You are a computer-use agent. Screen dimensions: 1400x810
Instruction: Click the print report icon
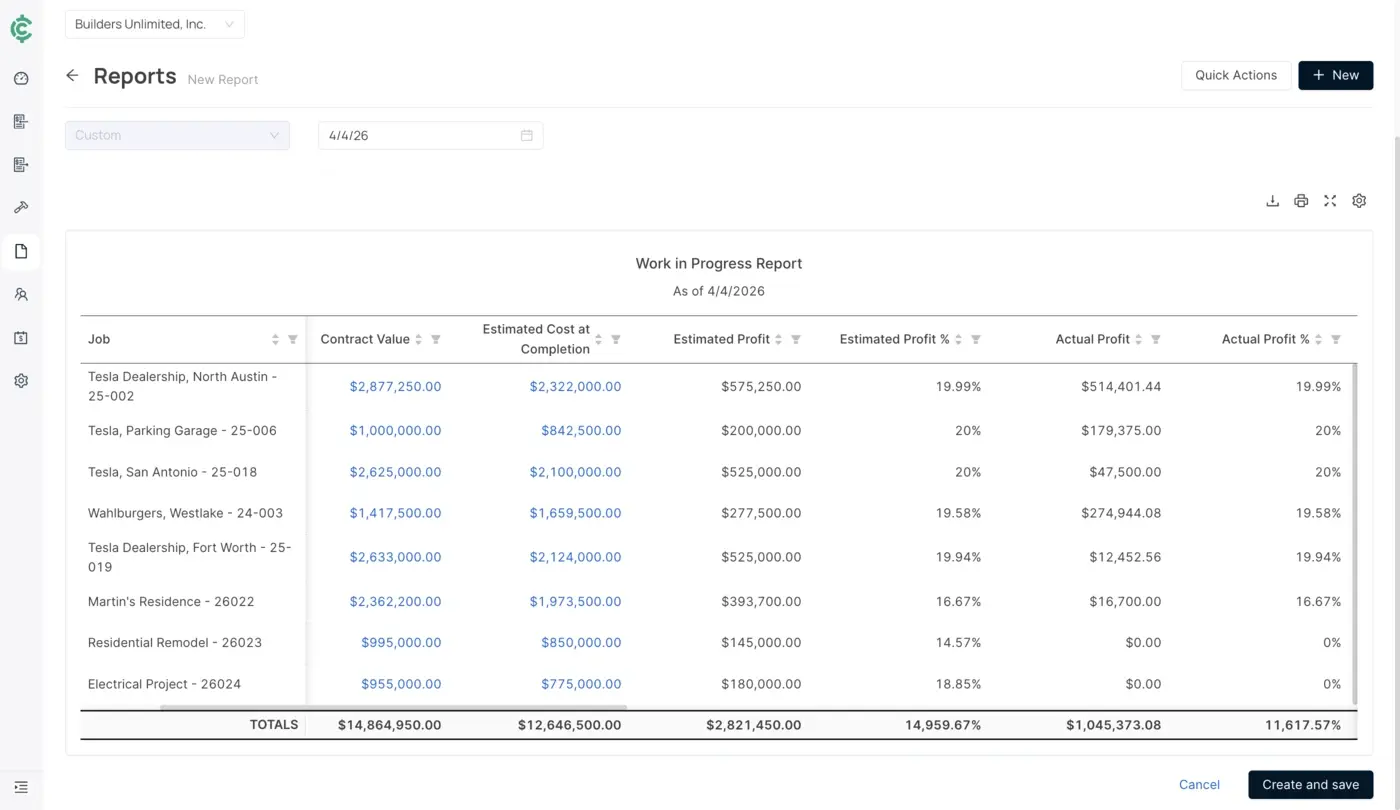(x=1301, y=201)
